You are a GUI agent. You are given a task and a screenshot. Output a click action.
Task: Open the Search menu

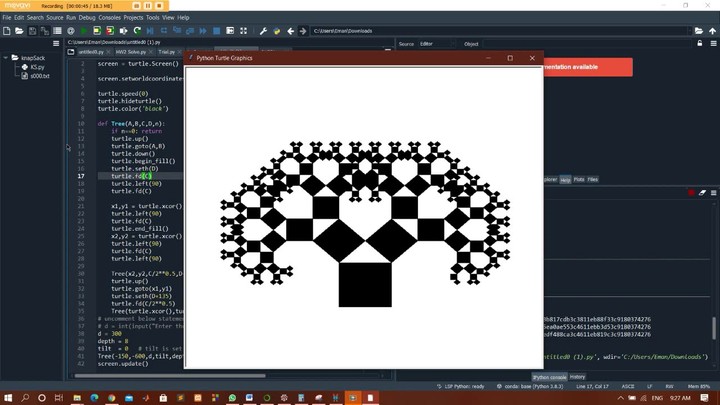[35, 17]
